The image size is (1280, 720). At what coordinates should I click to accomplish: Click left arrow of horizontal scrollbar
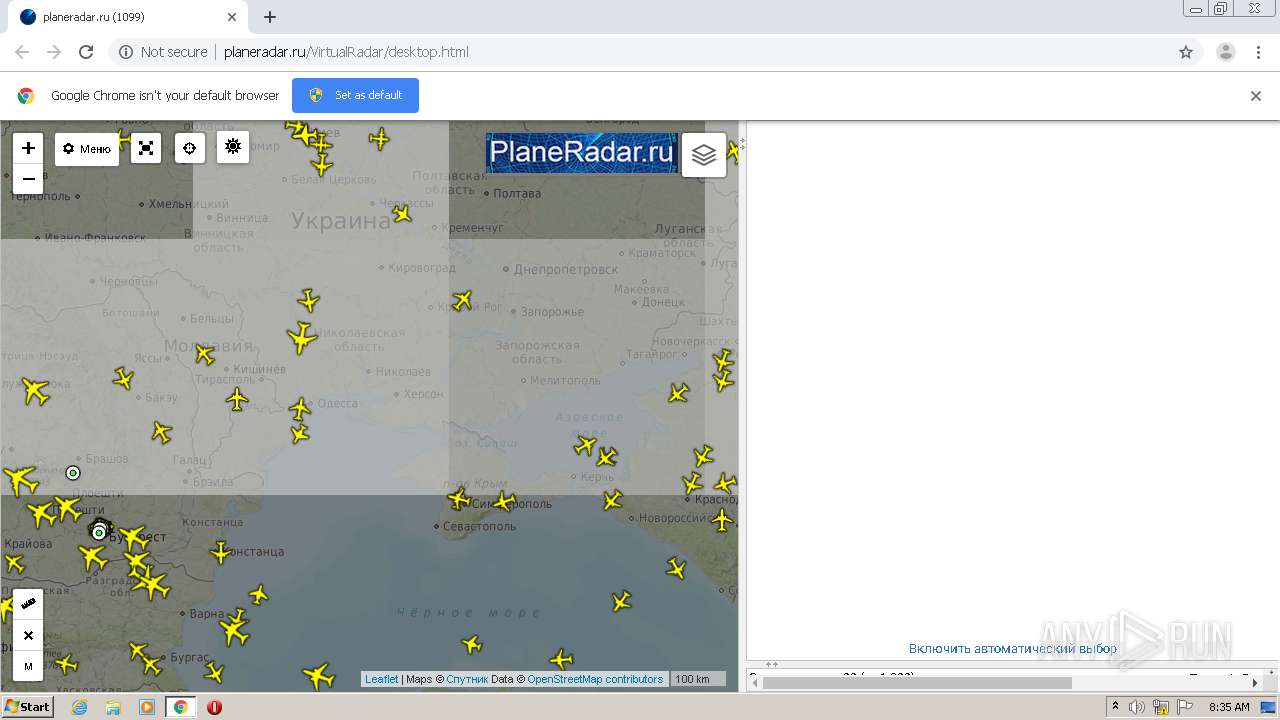coord(754,683)
